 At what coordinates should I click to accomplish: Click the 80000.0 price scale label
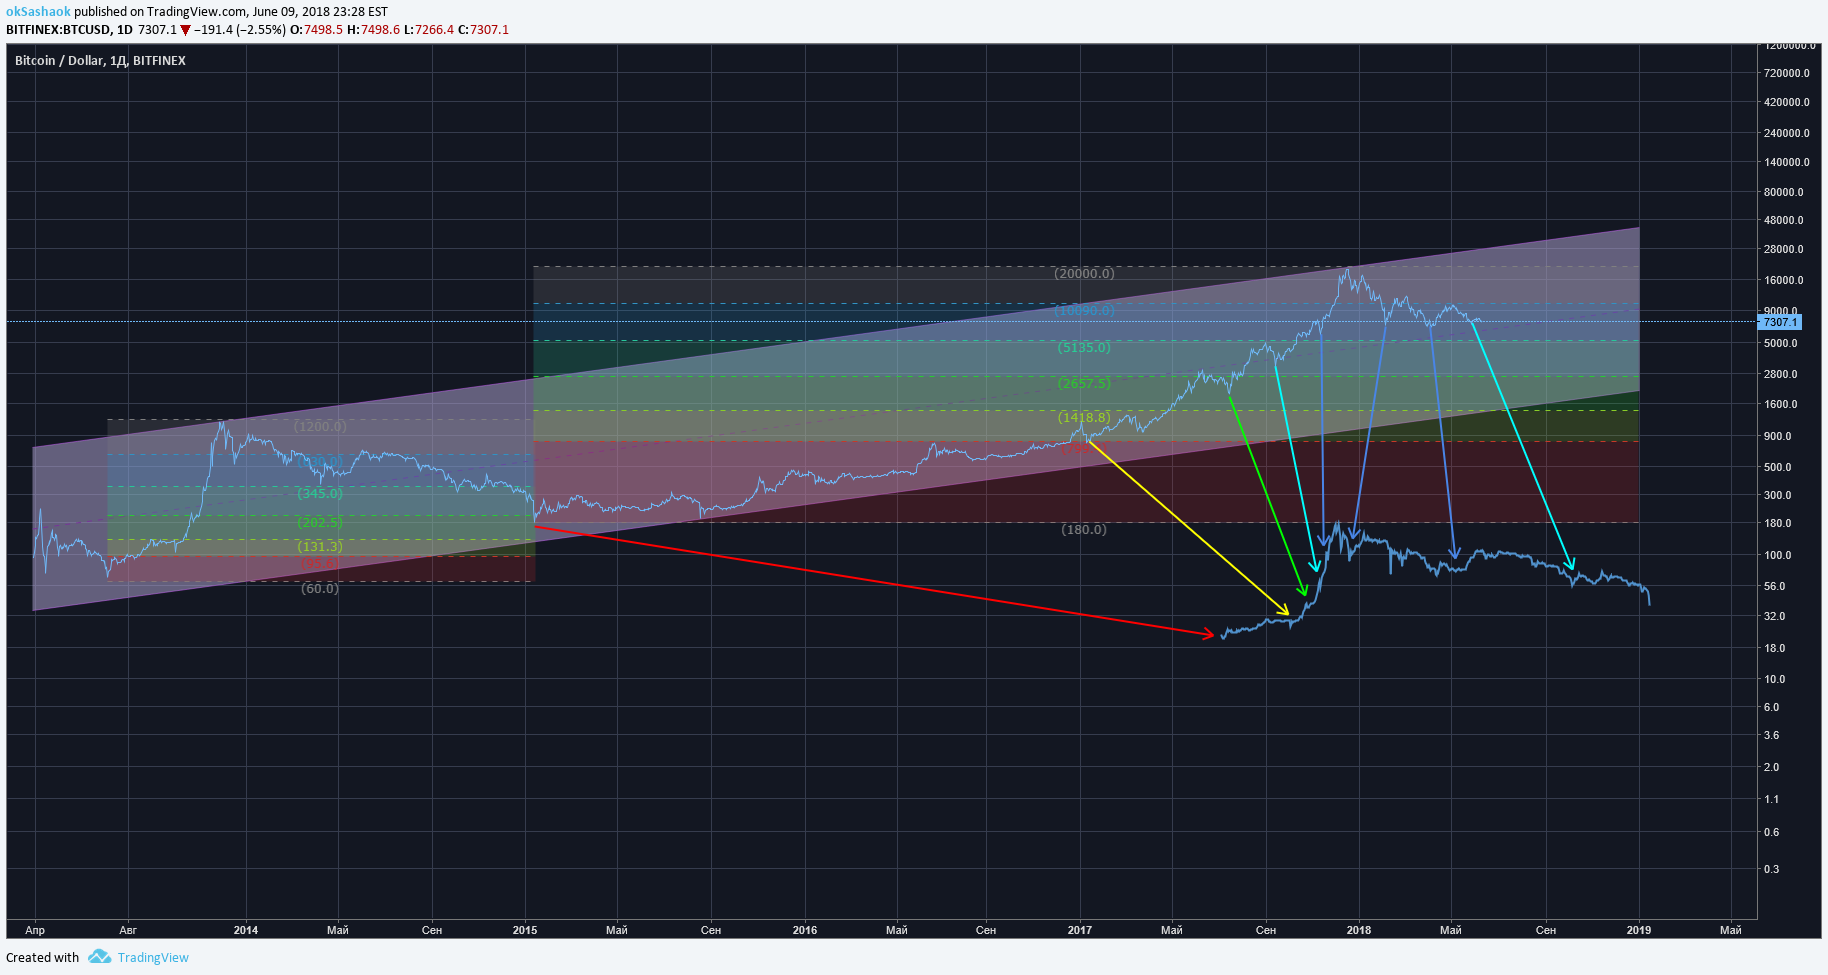point(1785,193)
